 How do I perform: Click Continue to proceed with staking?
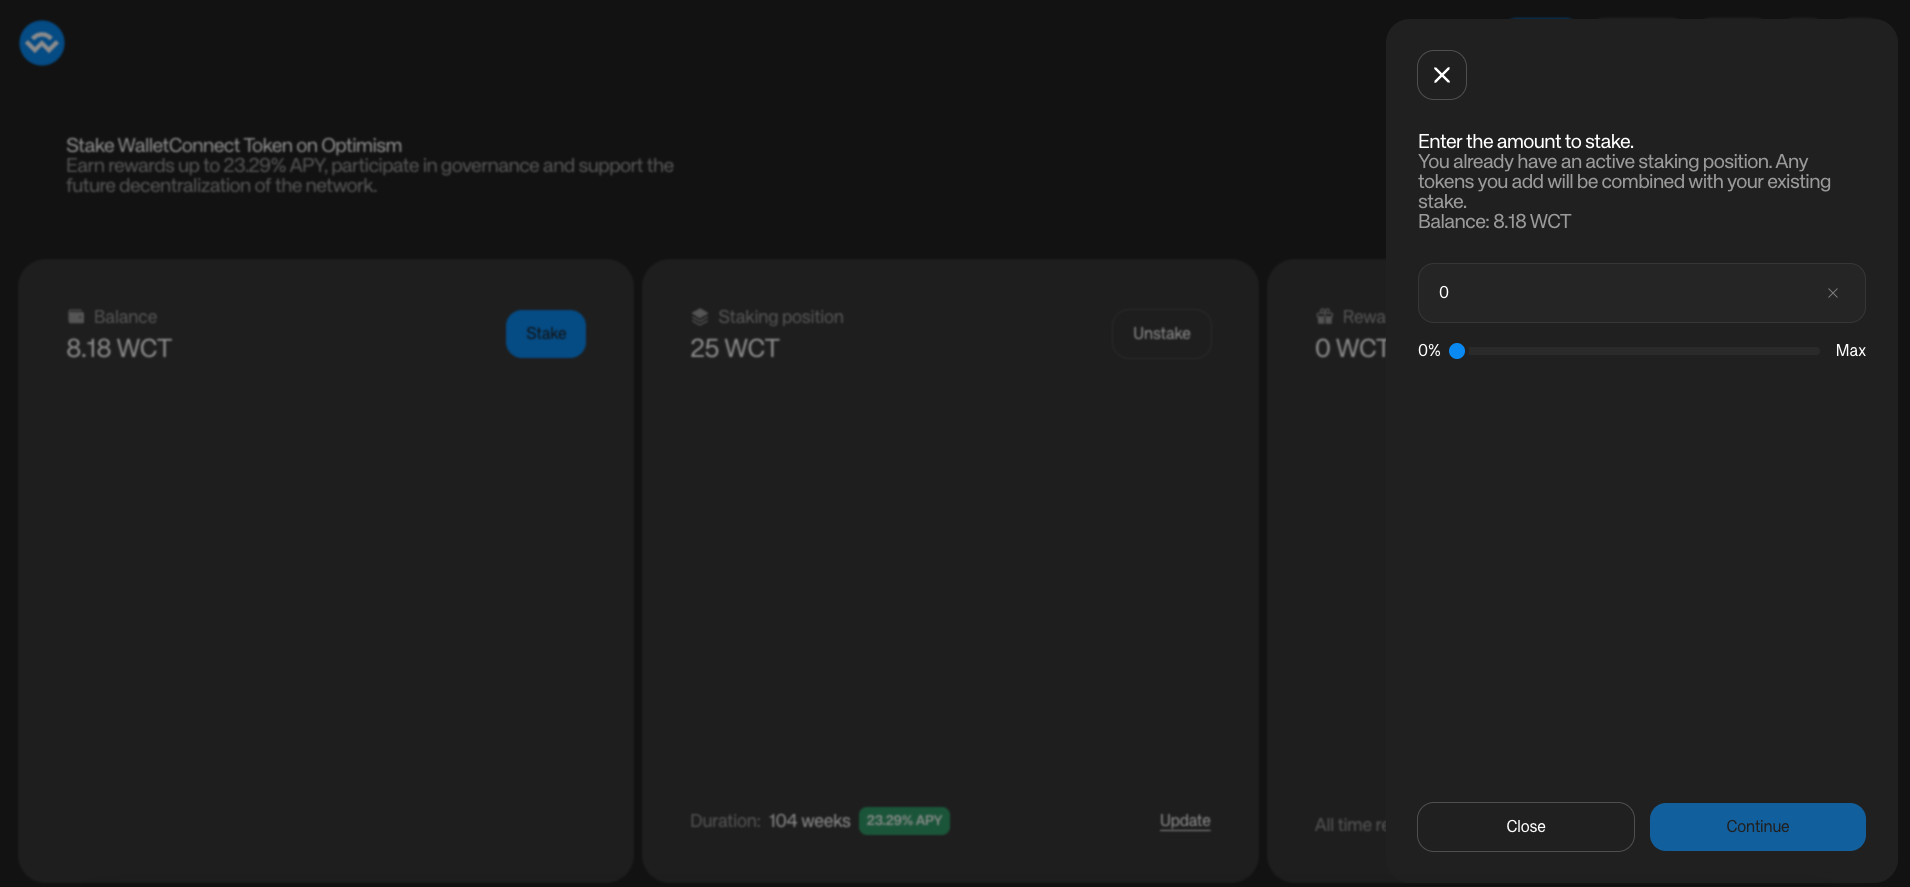[x=1757, y=827]
